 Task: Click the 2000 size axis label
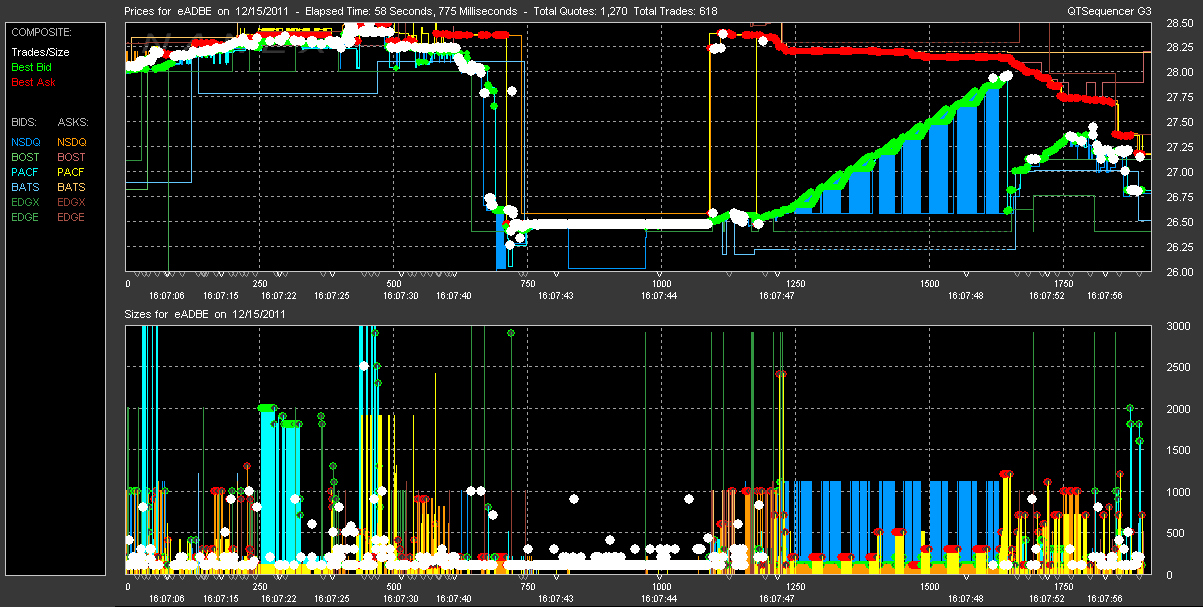pyautogui.click(x=1178, y=409)
